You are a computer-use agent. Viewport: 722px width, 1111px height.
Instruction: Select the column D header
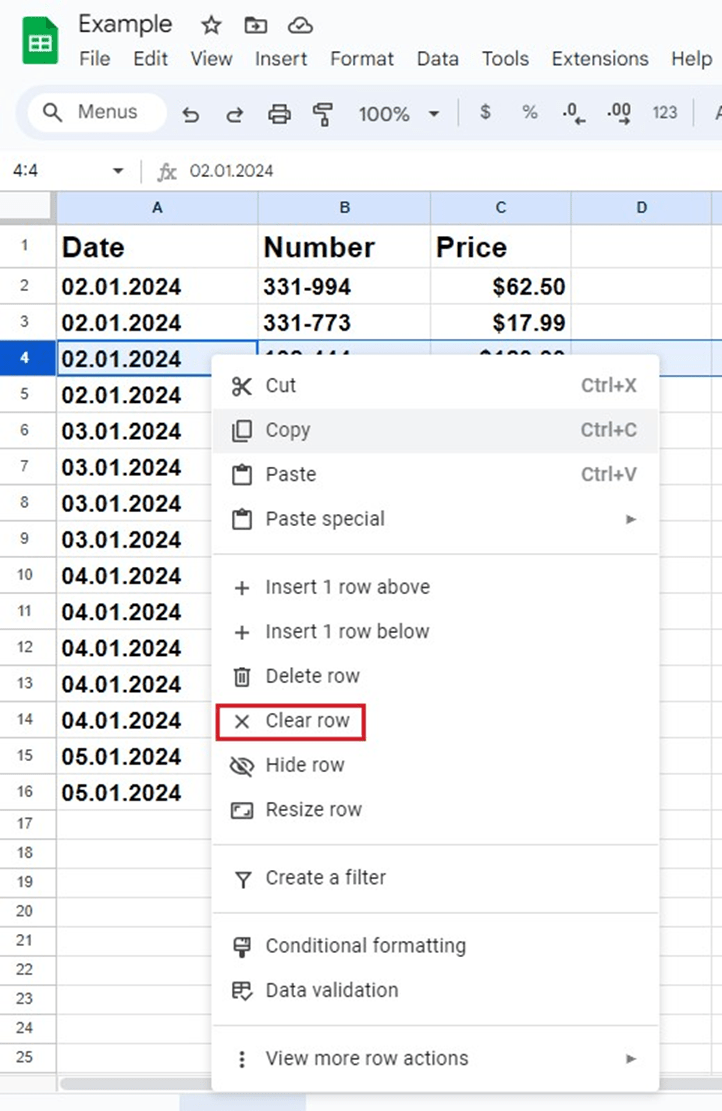click(x=641, y=207)
